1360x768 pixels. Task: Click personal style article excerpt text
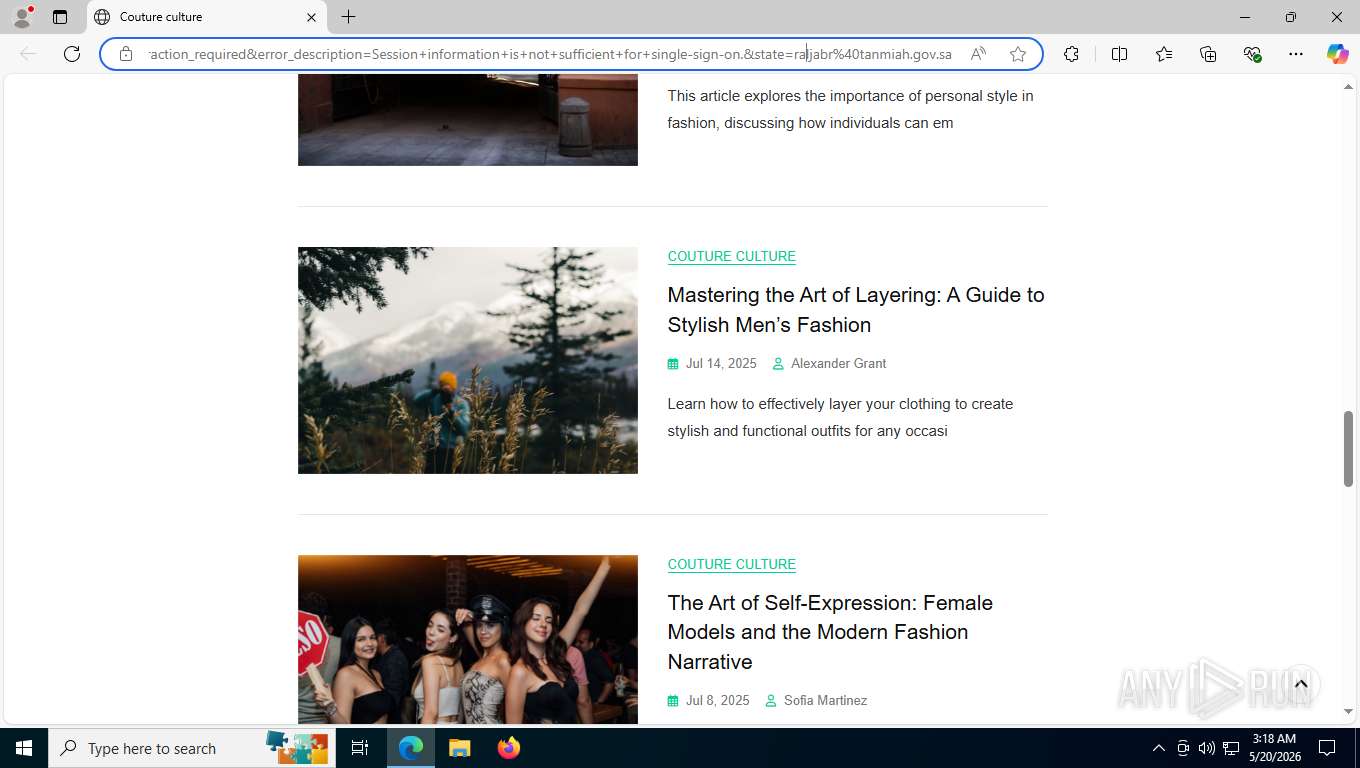coord(850,110)
